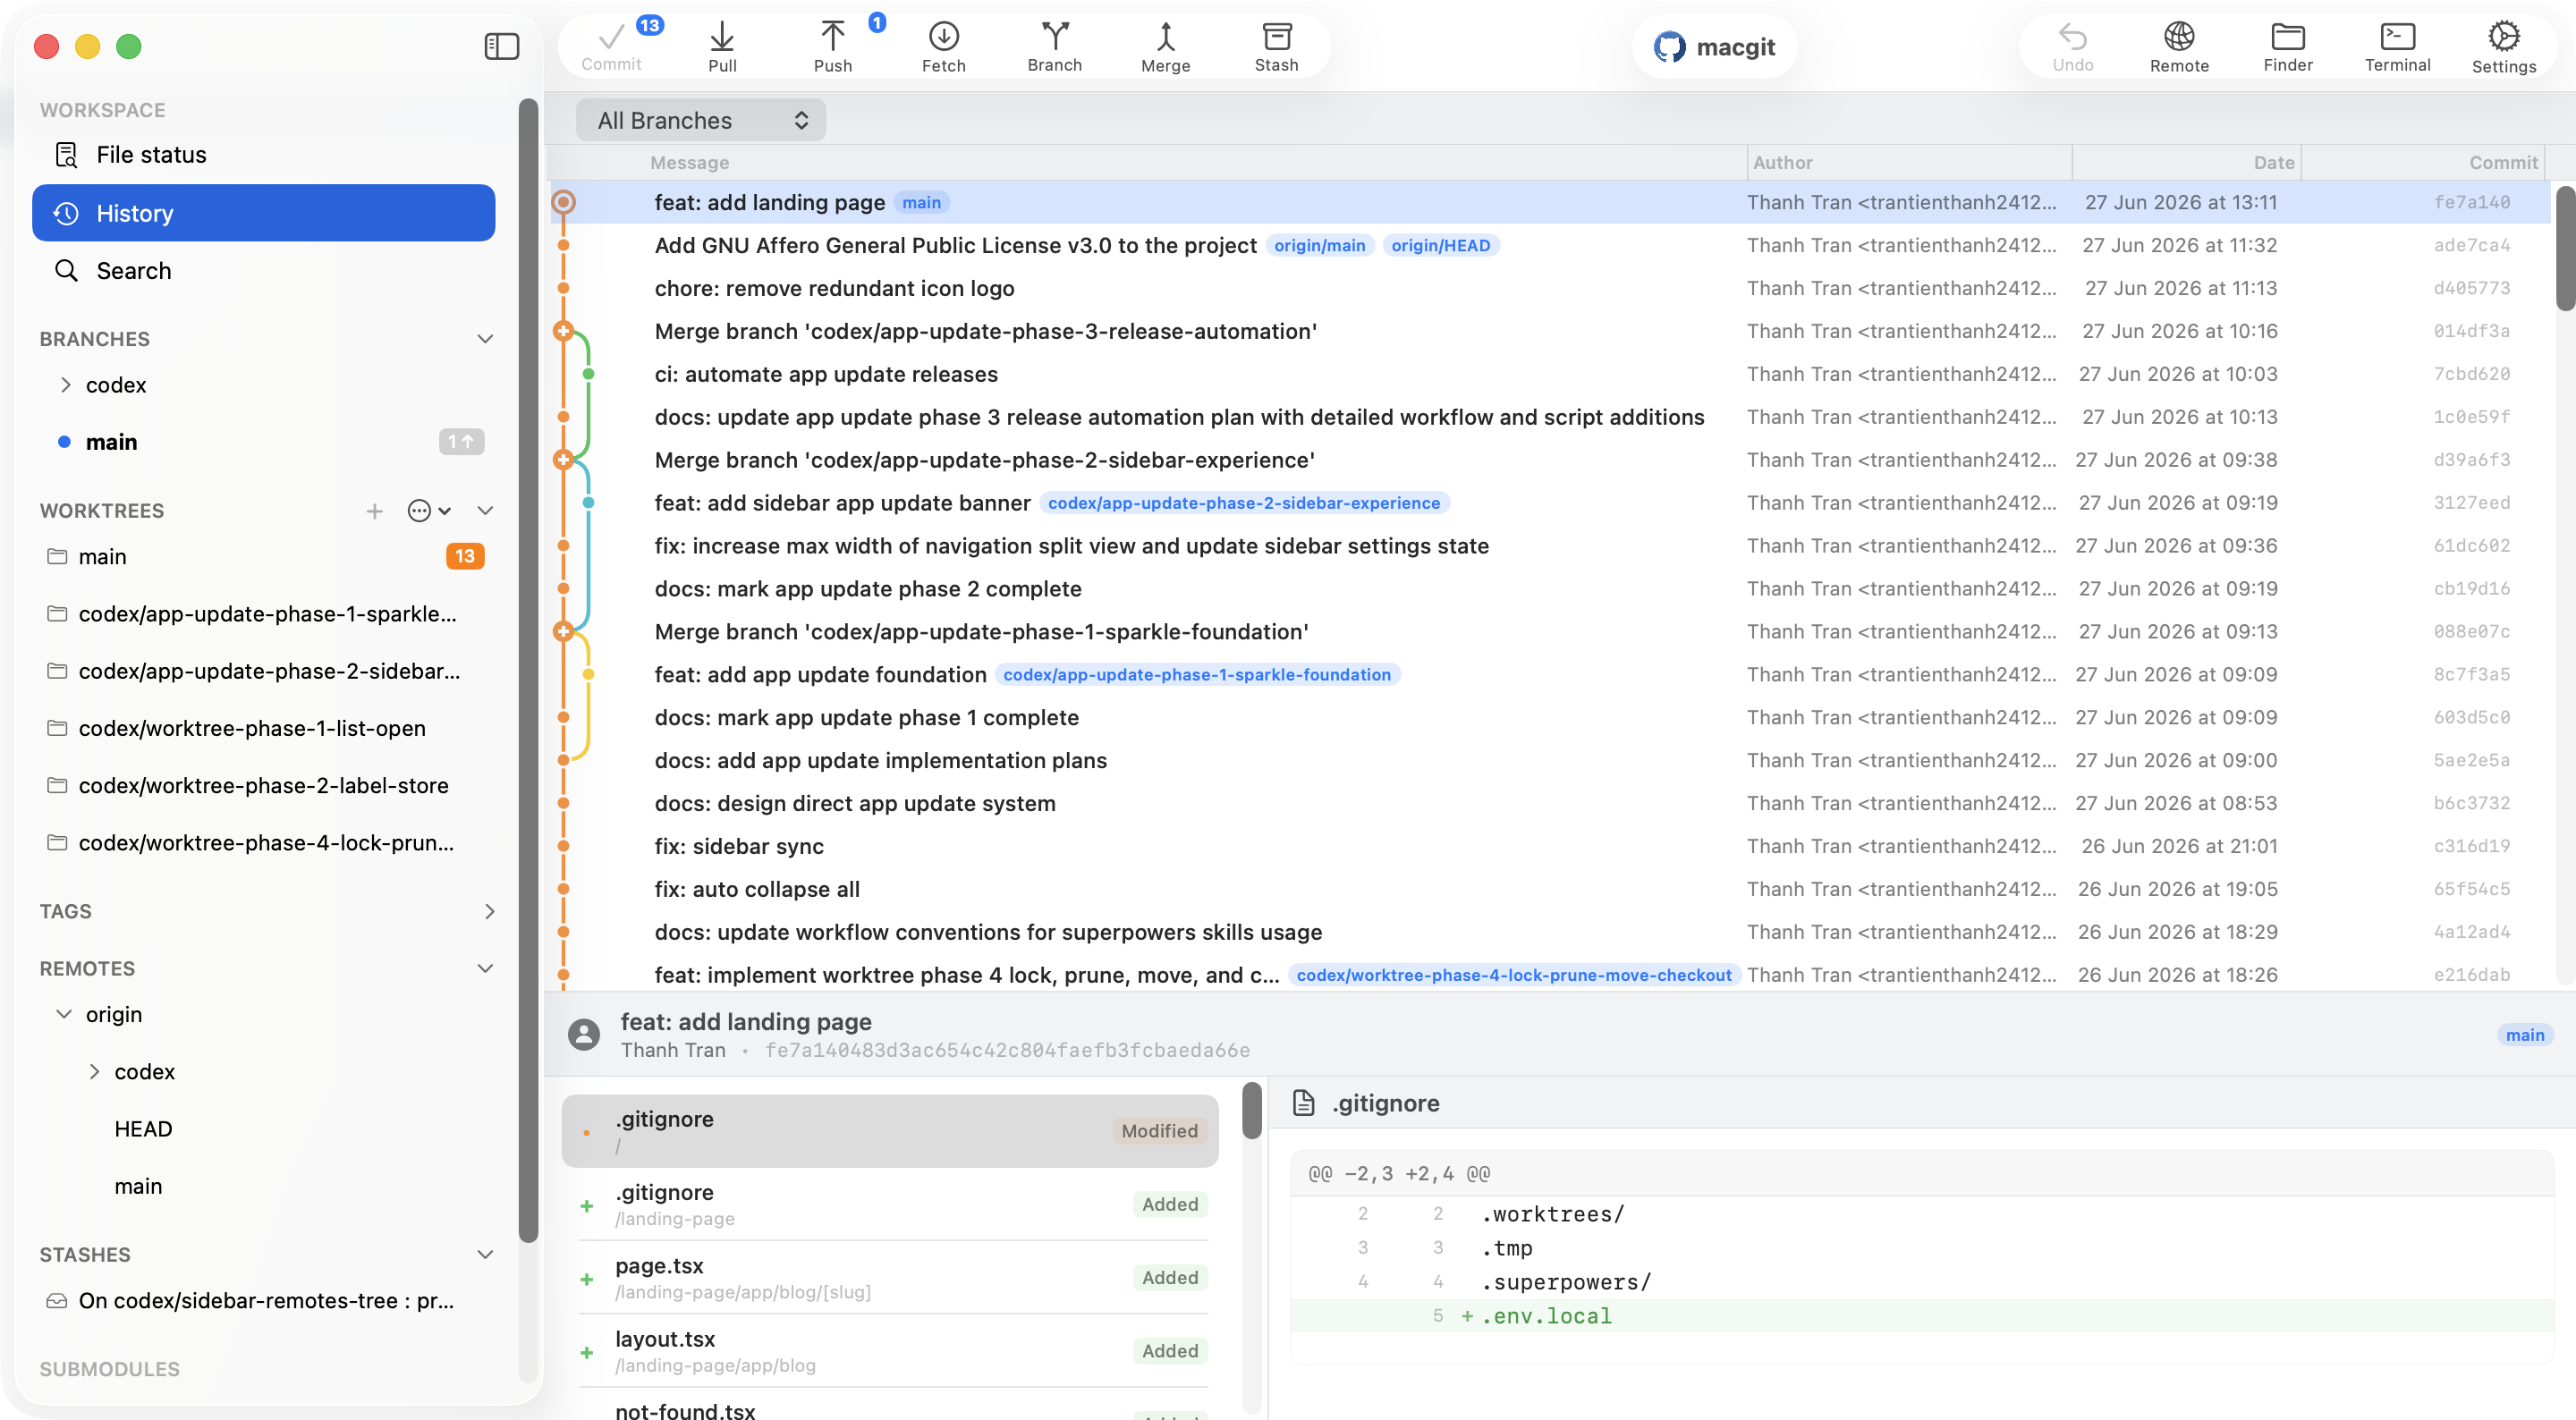2576x1420 pixels.
Task: Select main under origin remote
Action: (x=138, y=1186)
